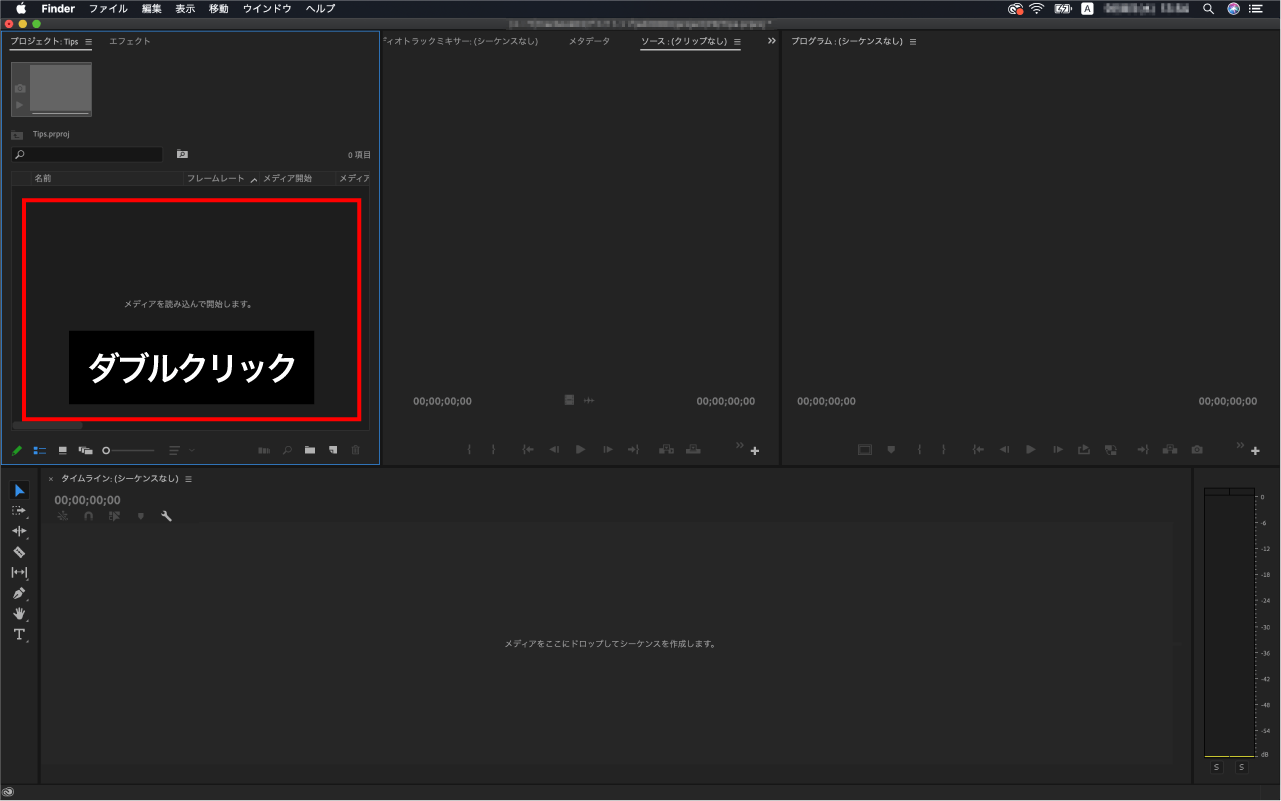This screenshot has height=801, width=1281.
Task: Click Insert button in Source monitor
Action: tap(666, 450)
